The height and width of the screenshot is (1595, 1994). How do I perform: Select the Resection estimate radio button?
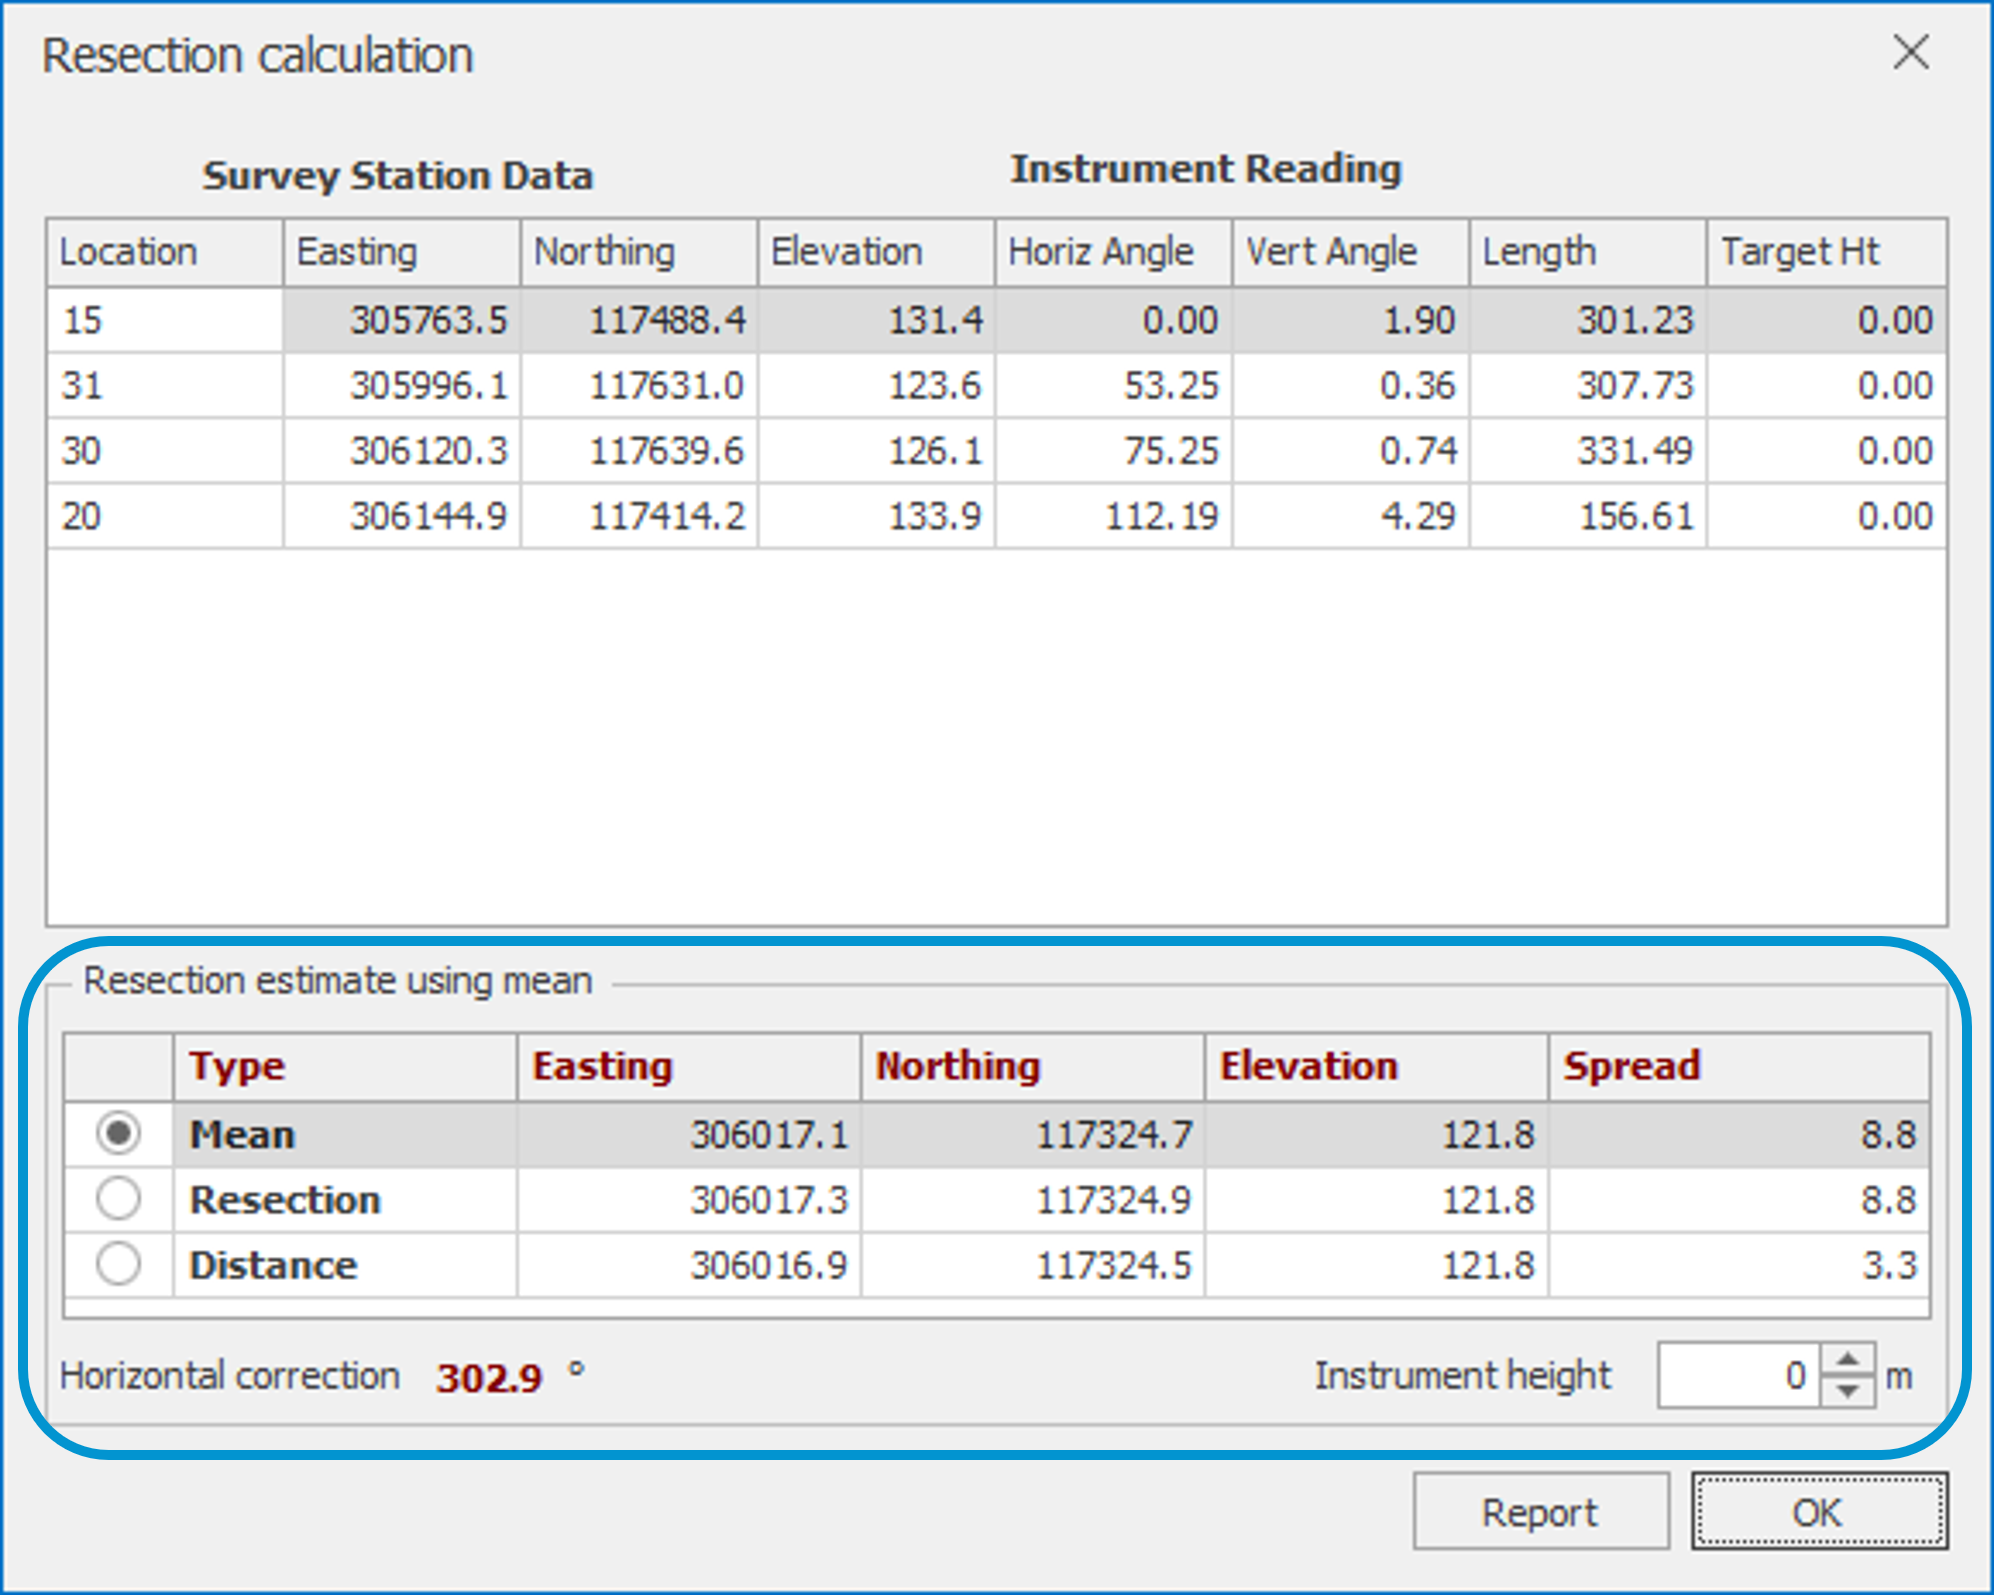pos(119,1199)
